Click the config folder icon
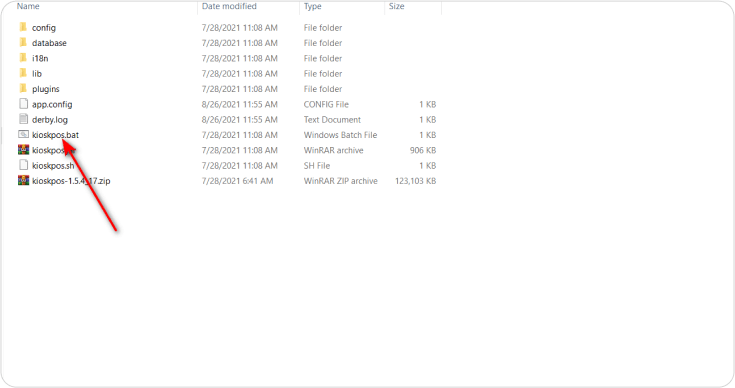The width and height of the screenshot is (735, 388). (x=23, y=27)
